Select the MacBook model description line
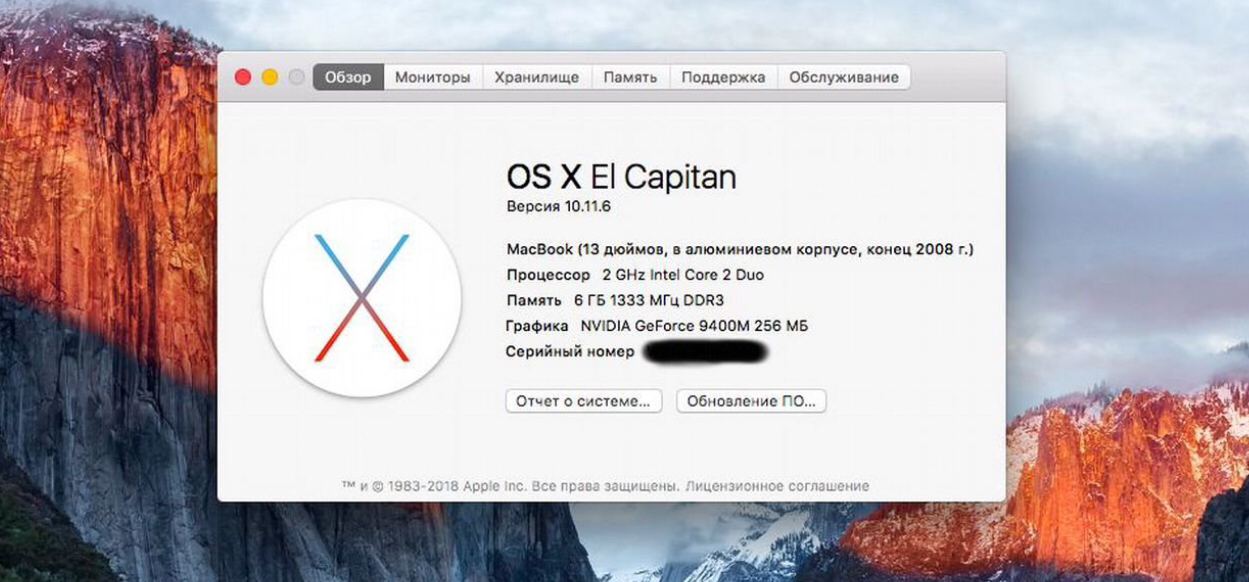Screen dimensions: 1249x582 pyautogui.click(x=740, y=249)
